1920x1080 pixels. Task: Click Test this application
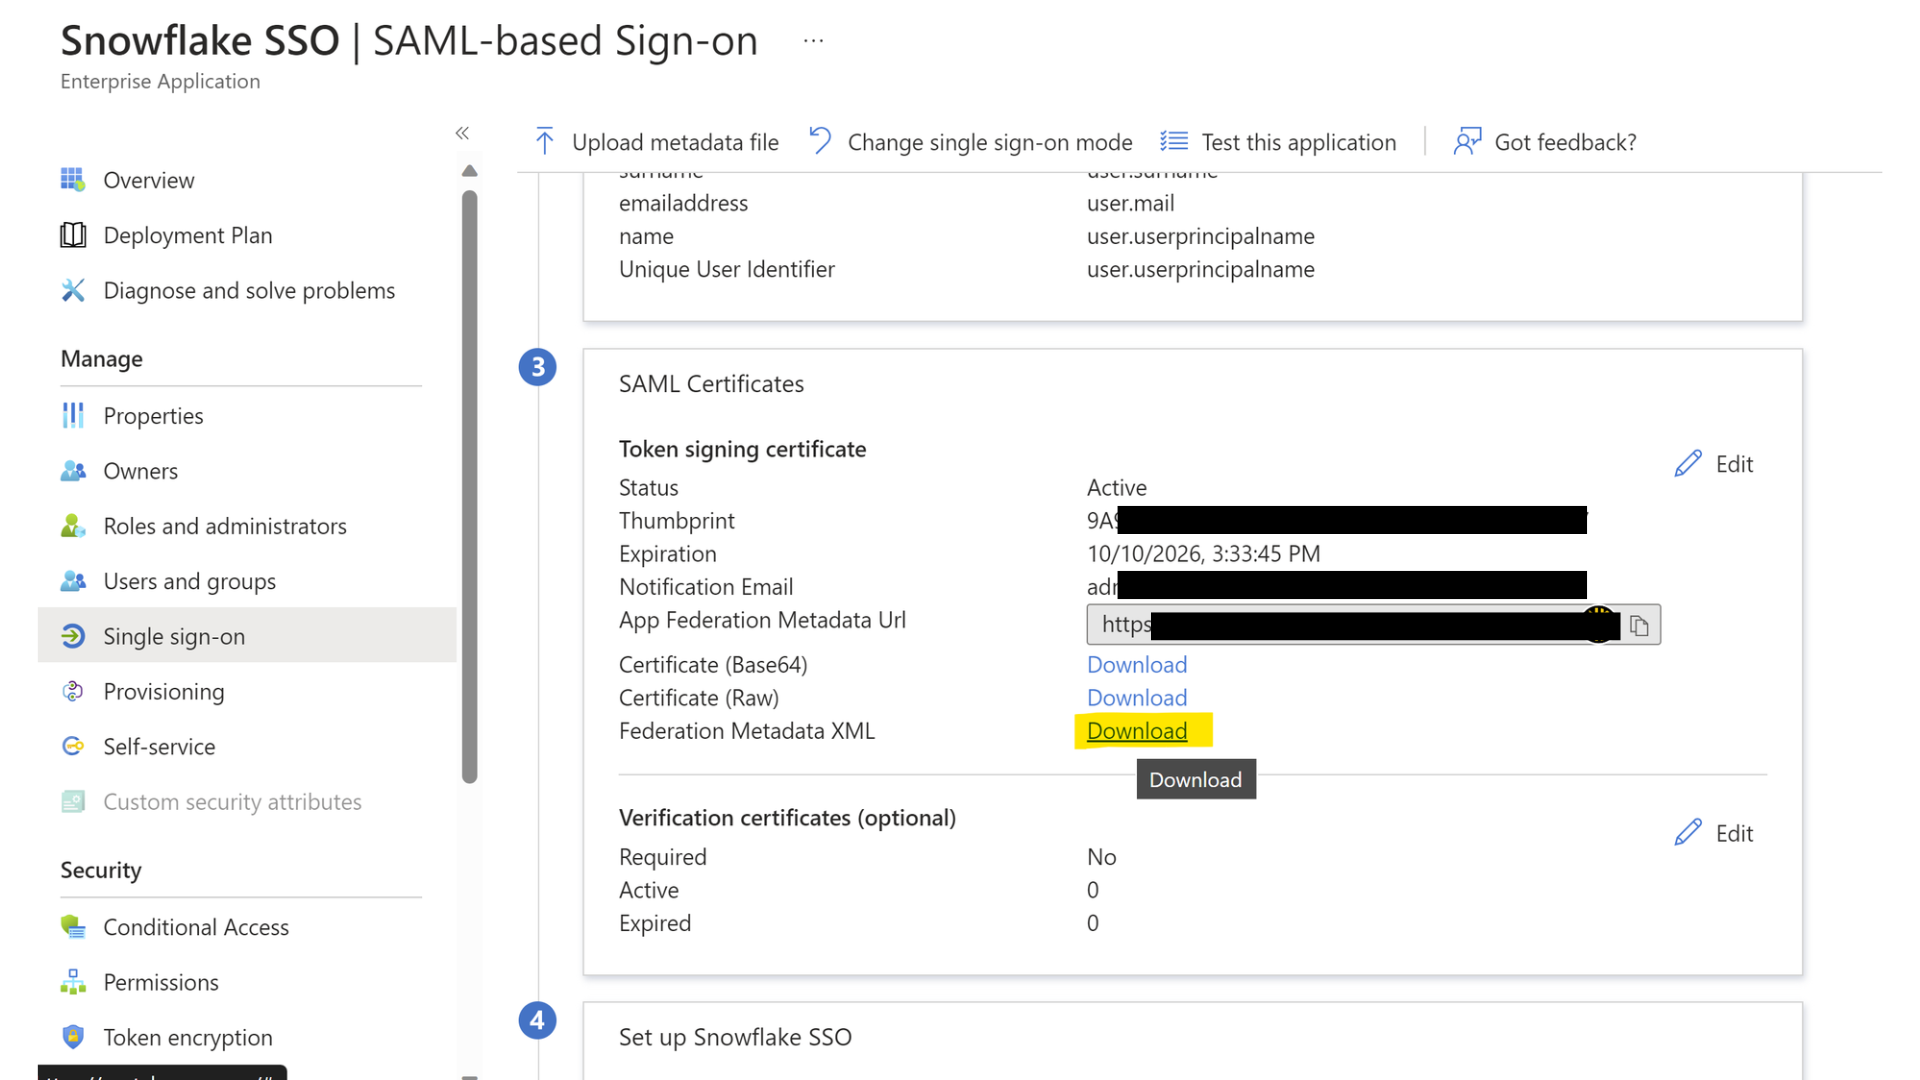1278,142
